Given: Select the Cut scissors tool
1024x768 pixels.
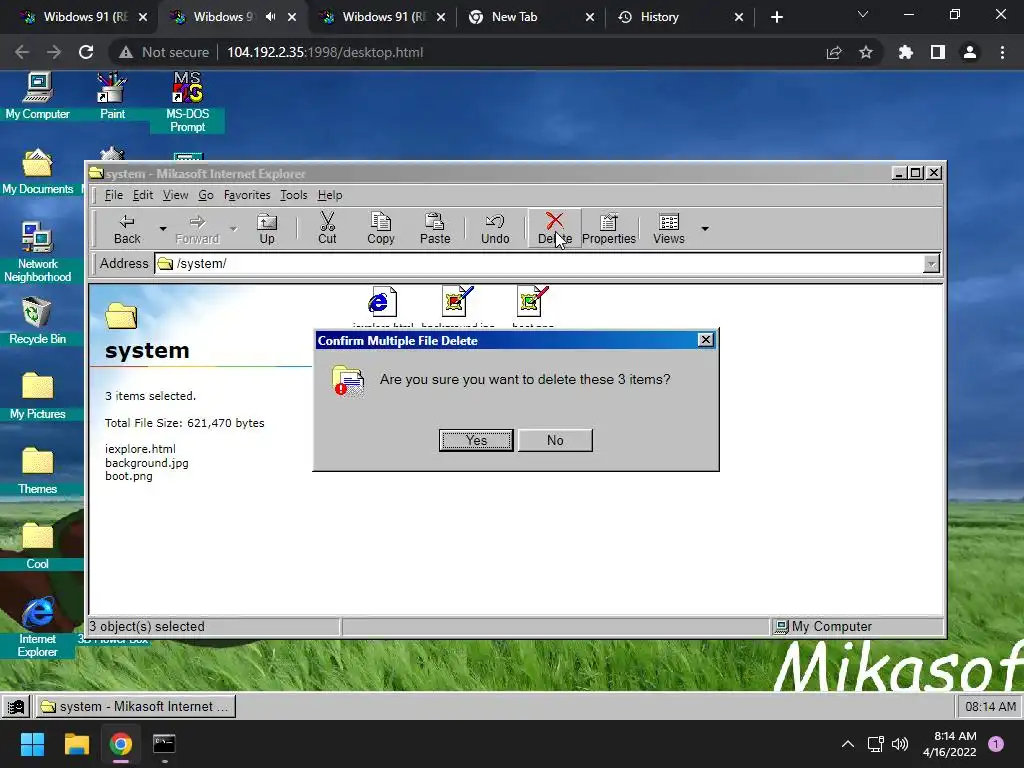Looking at the screenshot, I should 327,229.
